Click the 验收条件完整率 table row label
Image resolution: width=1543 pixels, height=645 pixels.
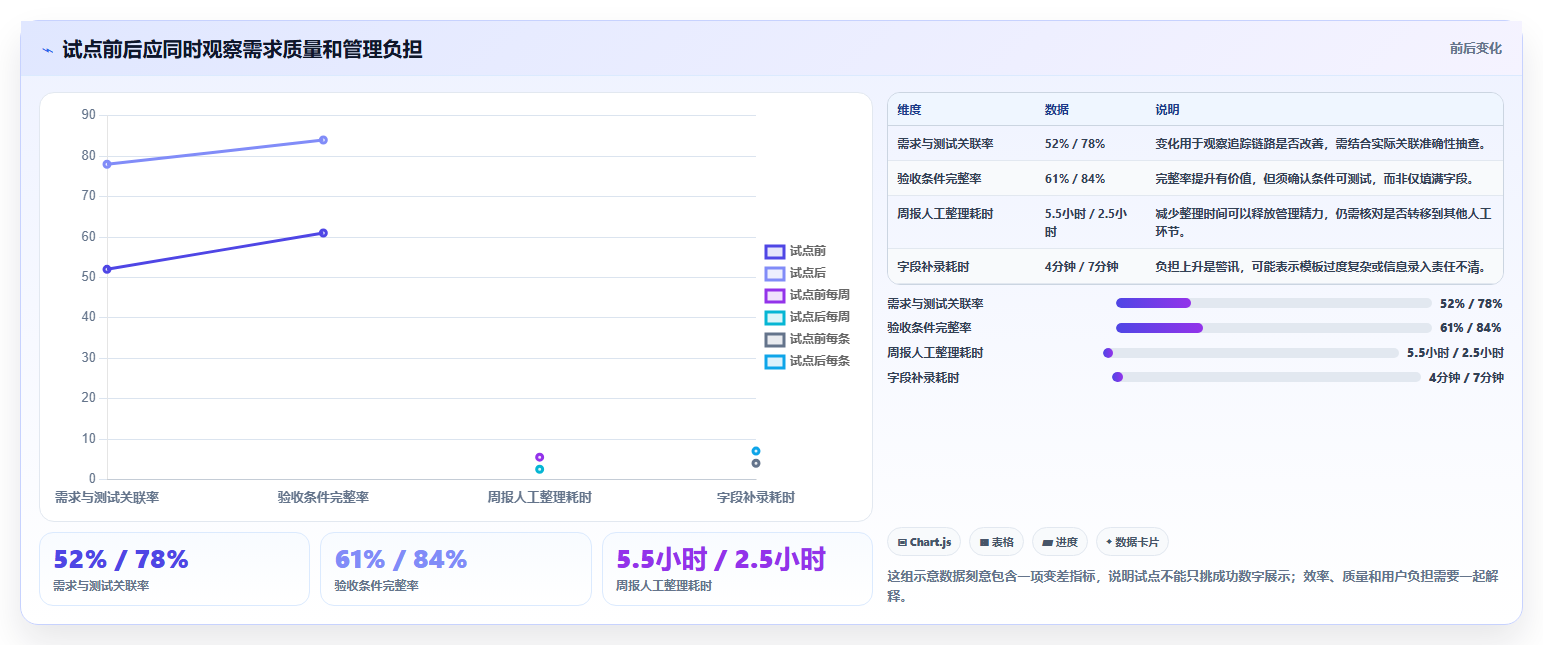[939, 179]
